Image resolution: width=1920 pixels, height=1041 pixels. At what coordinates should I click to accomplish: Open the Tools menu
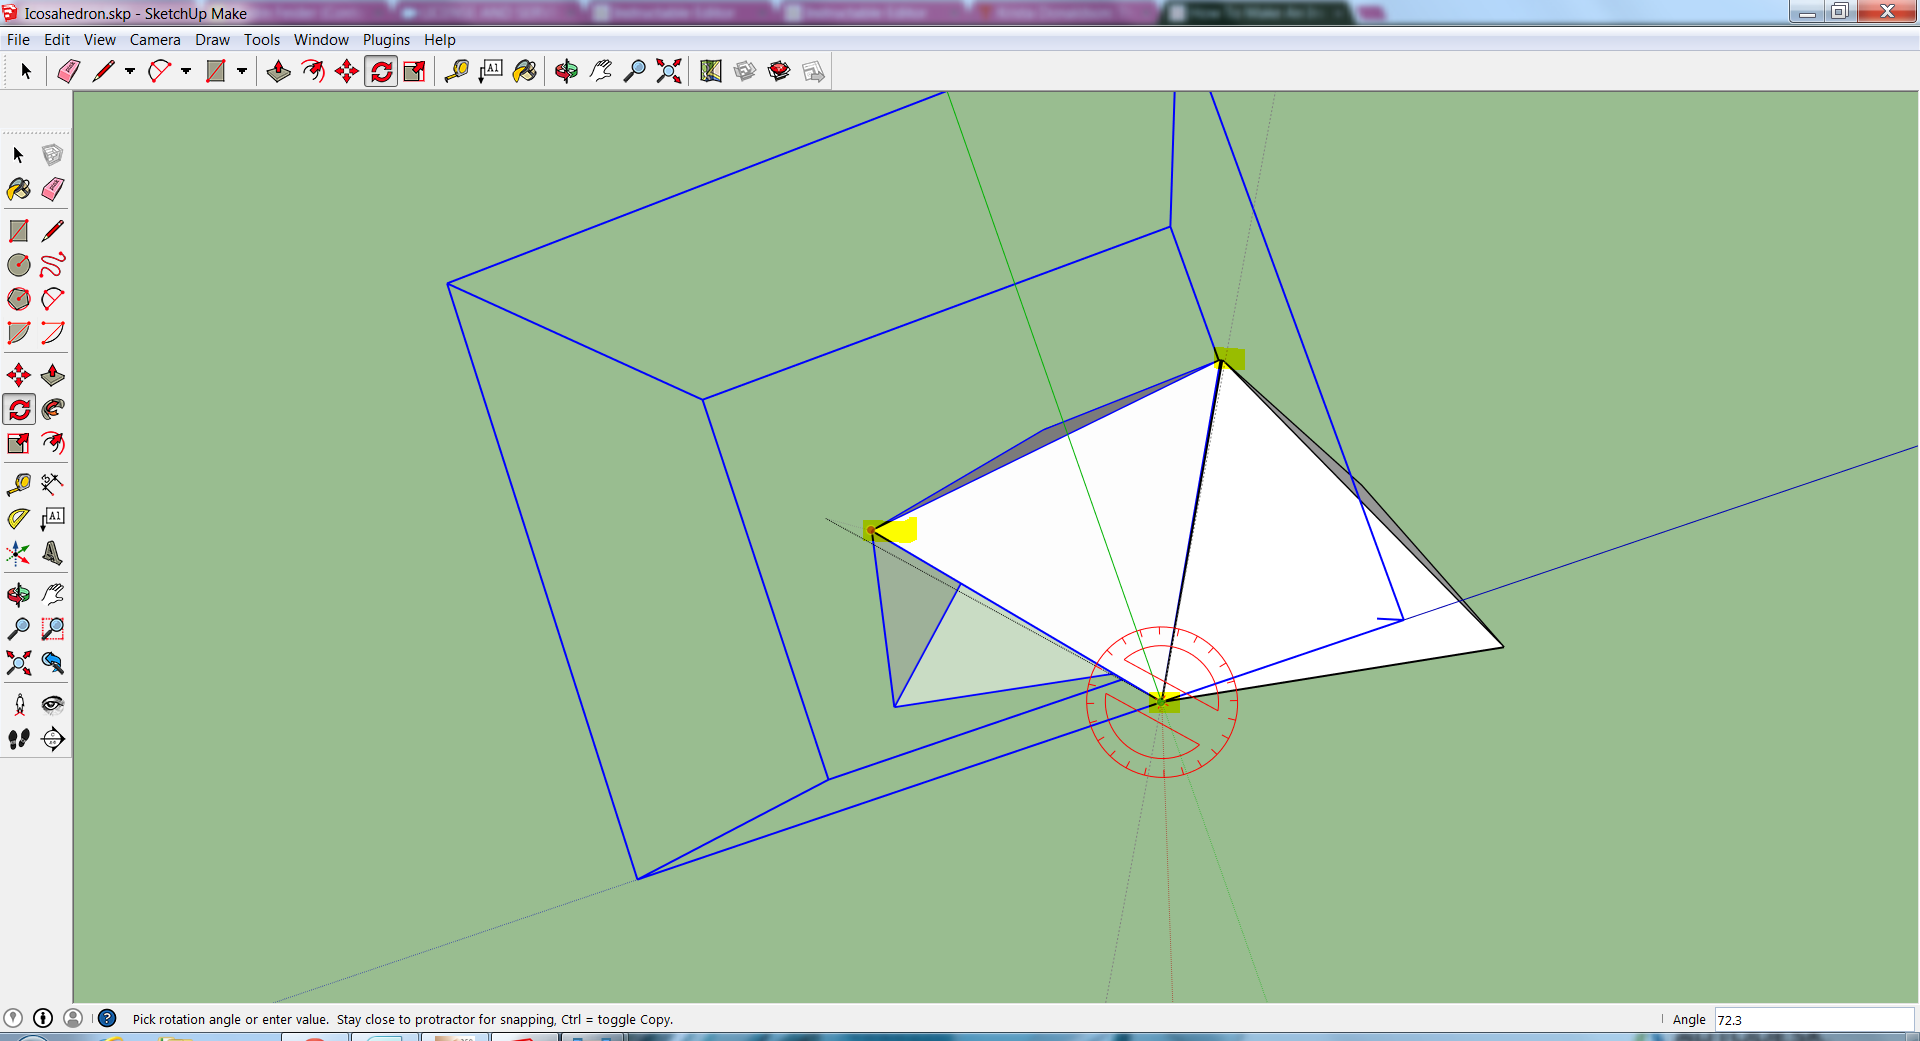click(262, 40)
